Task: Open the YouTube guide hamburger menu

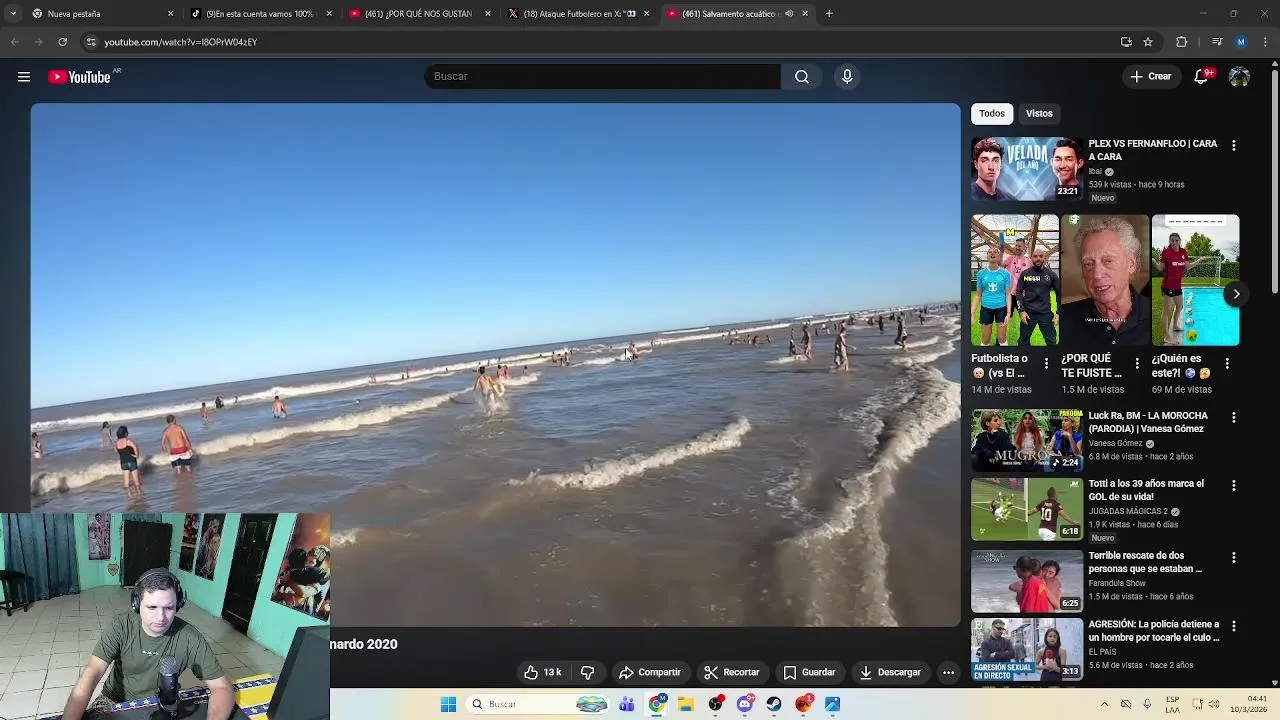Action: coord(24,77)
